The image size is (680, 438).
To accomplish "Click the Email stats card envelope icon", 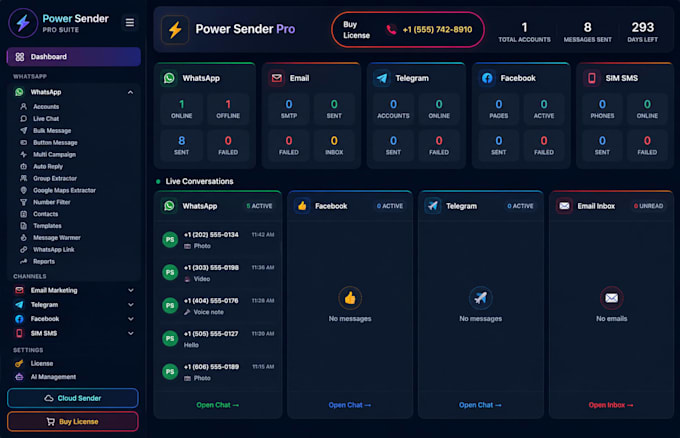I will pos(277,78).
